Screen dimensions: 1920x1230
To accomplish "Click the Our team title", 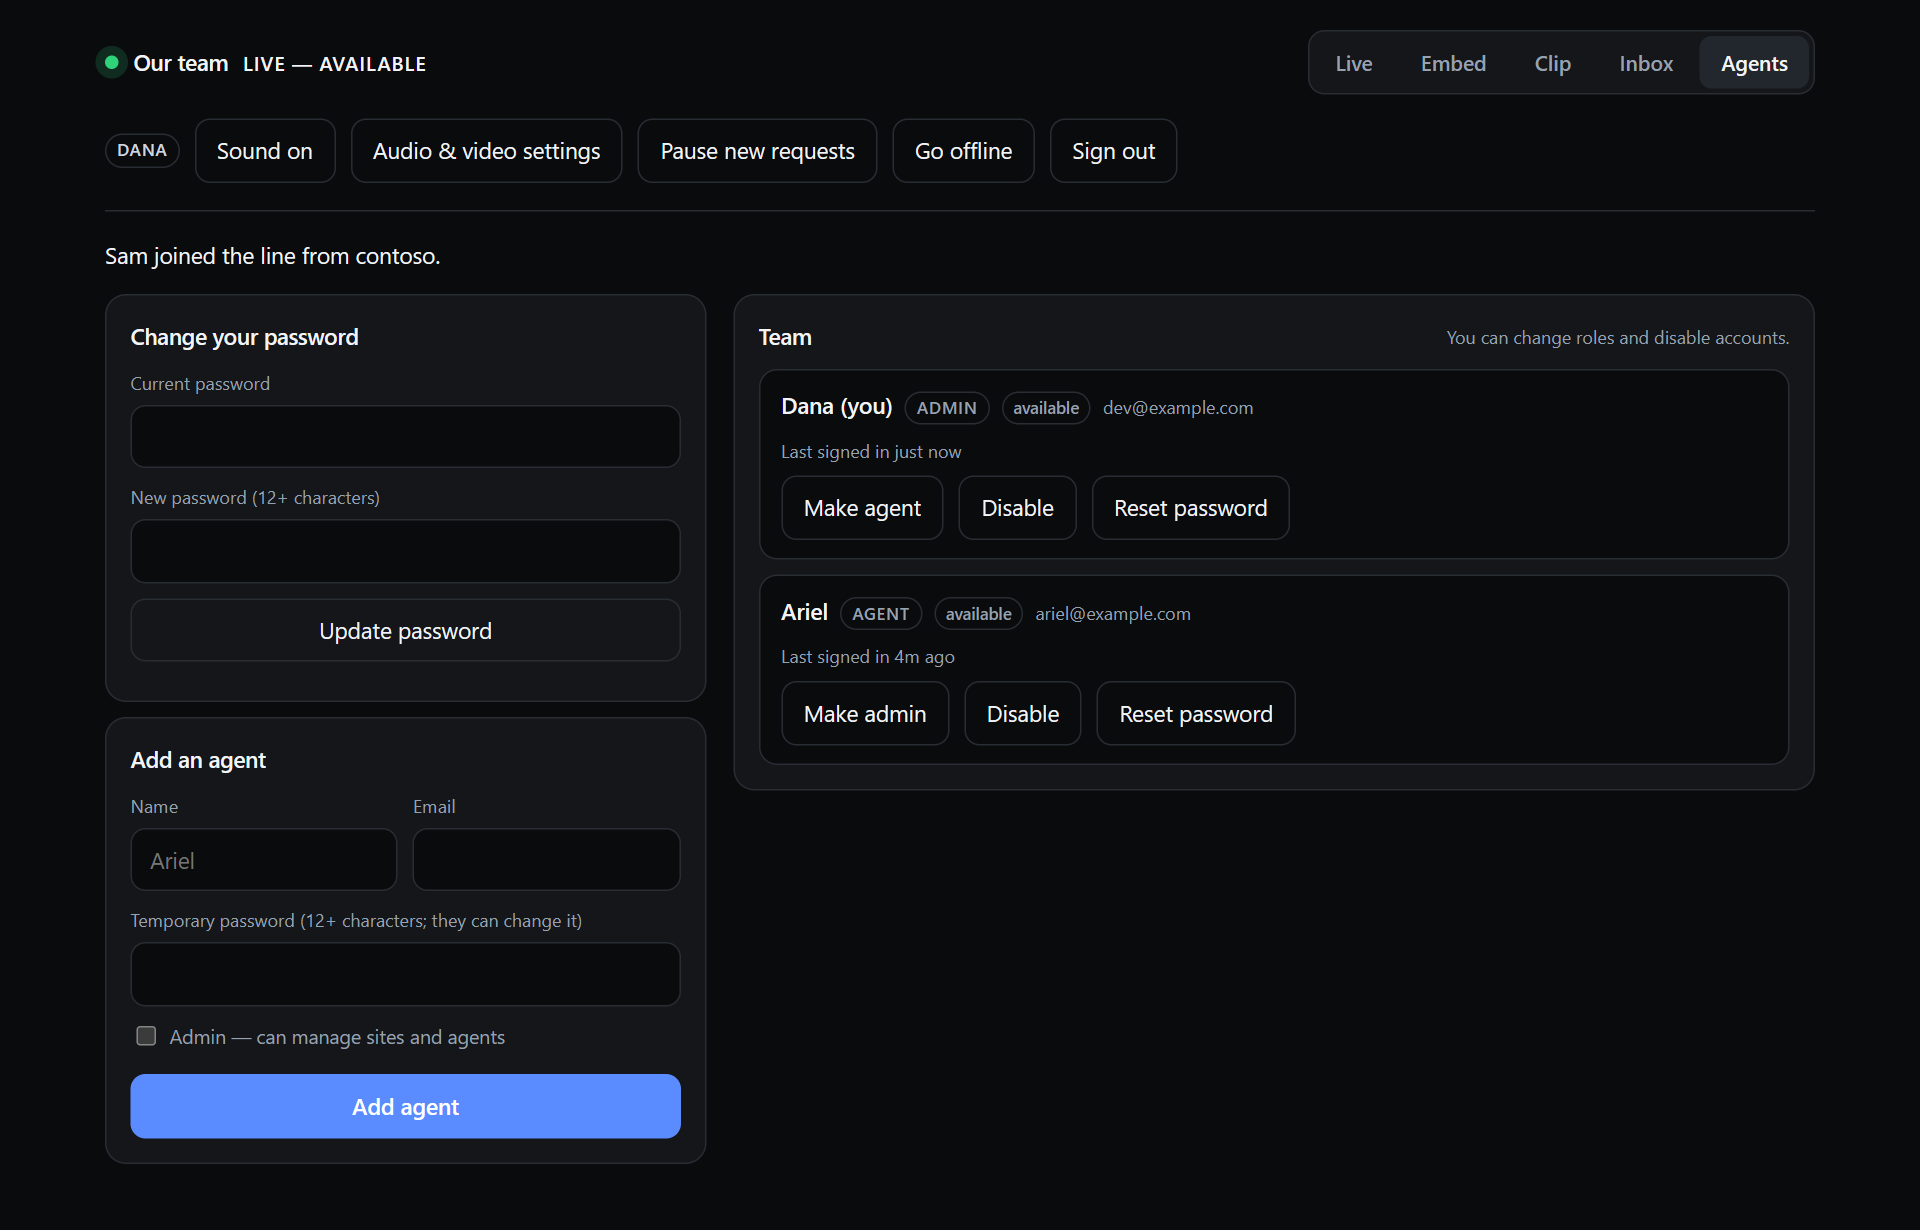I will (x=181, y=64).
